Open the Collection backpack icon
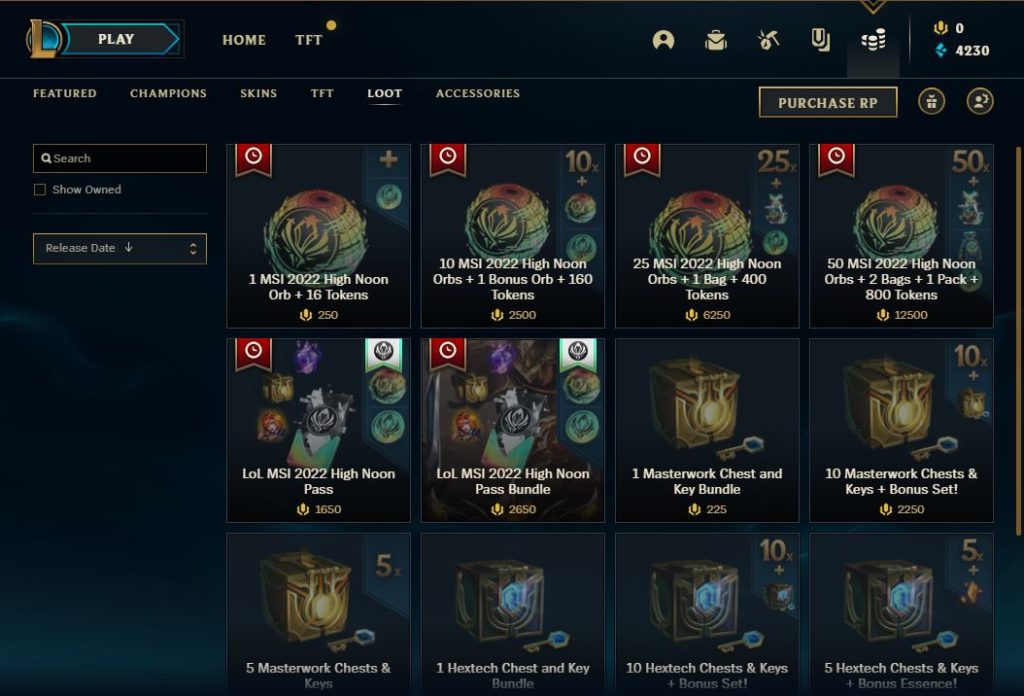This screenshot has height=696, width=1024. tap(716, 40)
